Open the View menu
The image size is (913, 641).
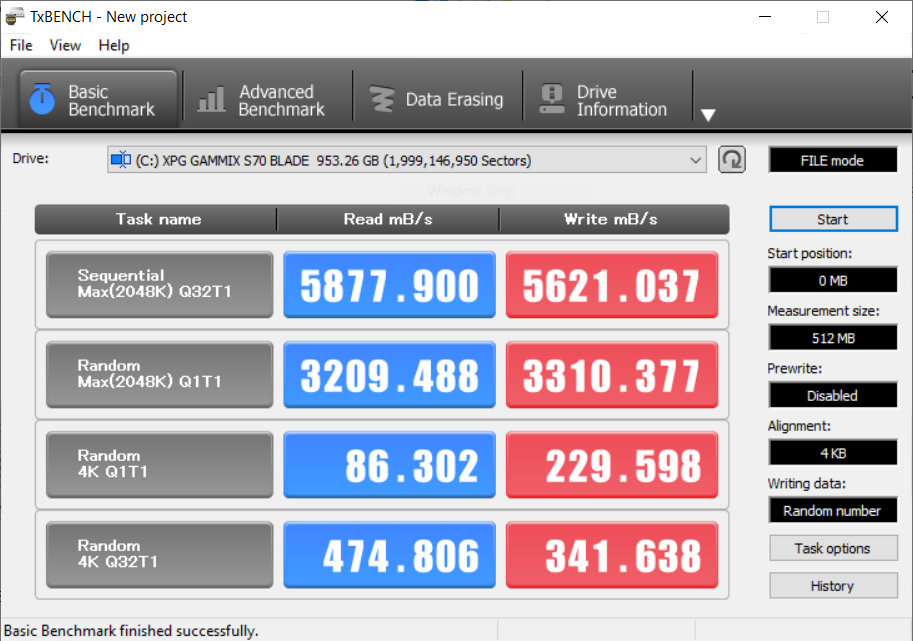[65, 45]
